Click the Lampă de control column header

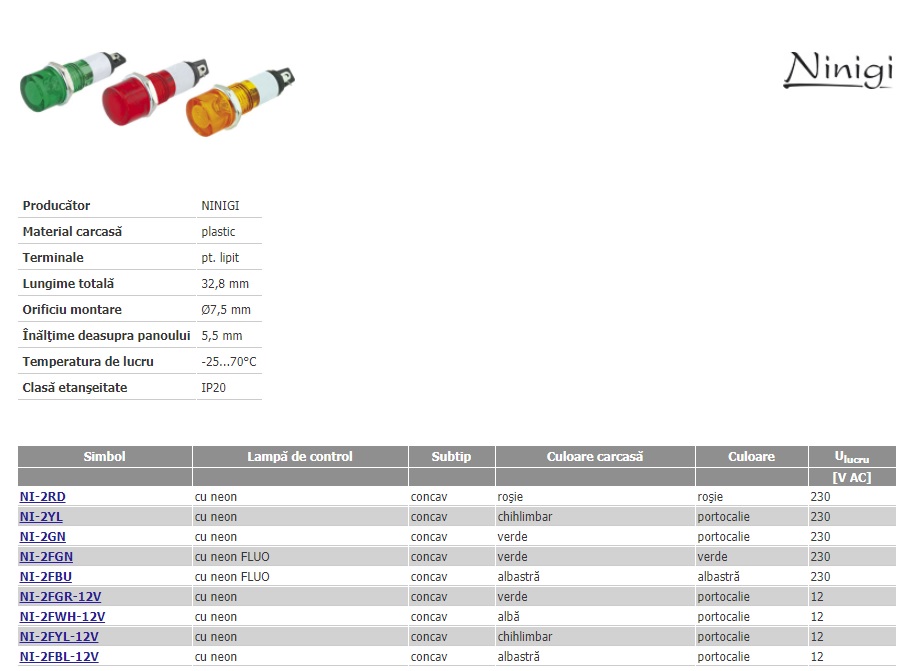[300, 457]
